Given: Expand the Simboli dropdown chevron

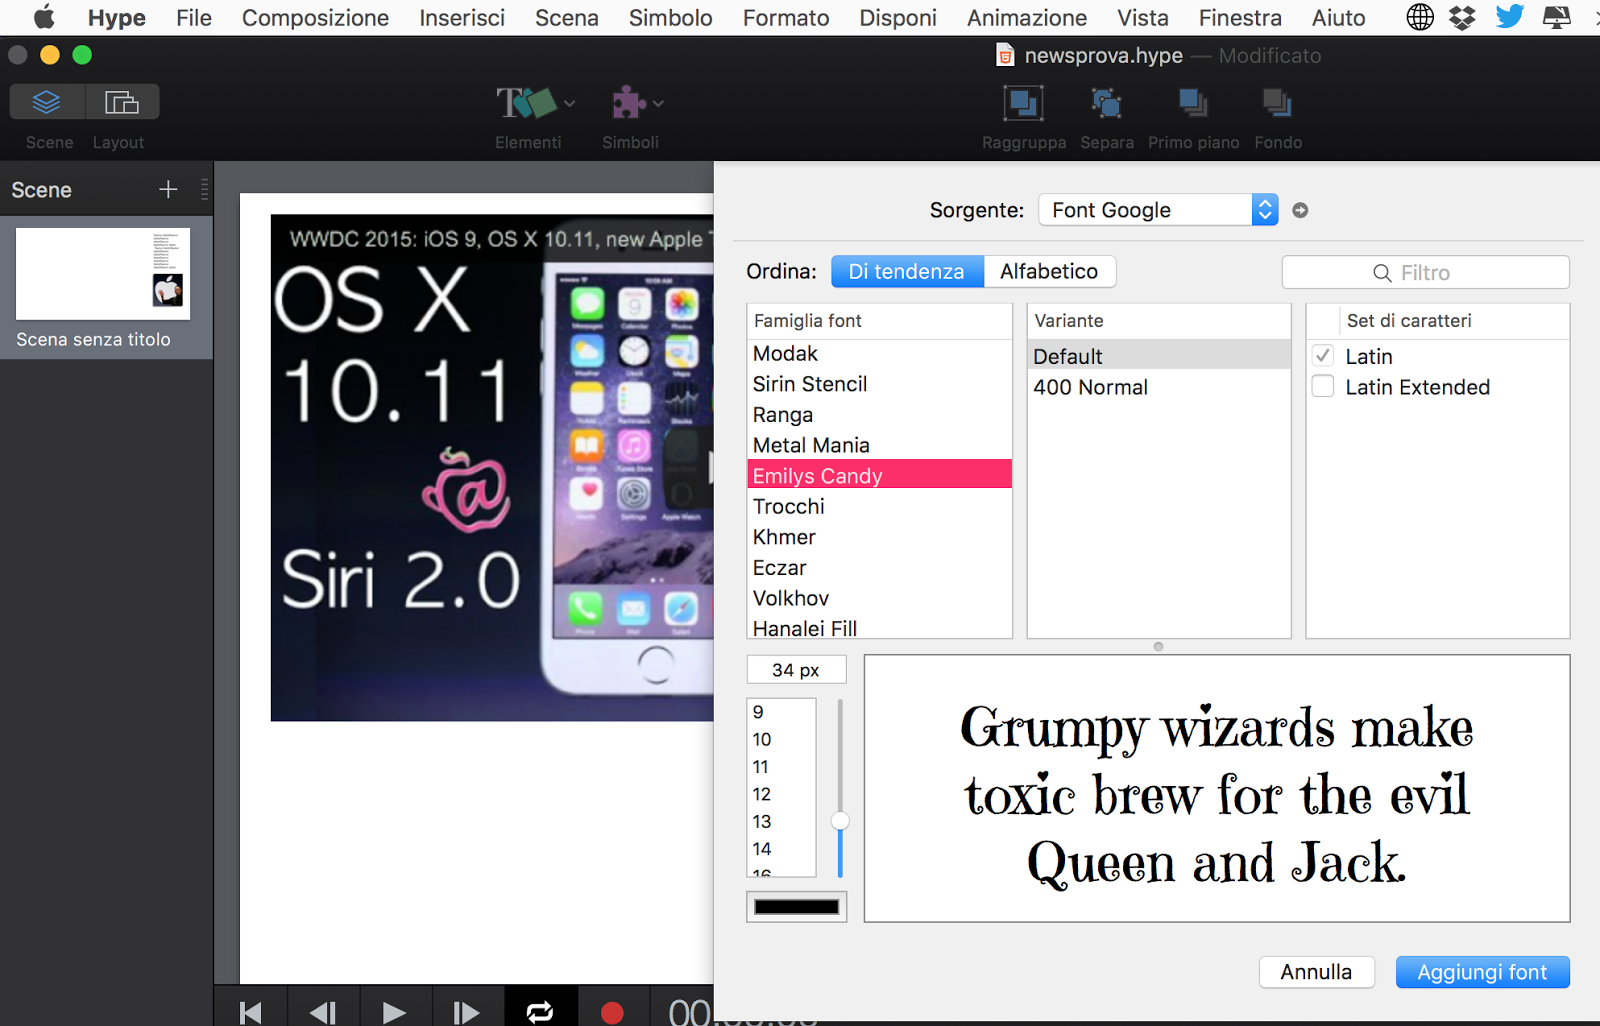Looking at the screenshot, I should tap(658, 103).
